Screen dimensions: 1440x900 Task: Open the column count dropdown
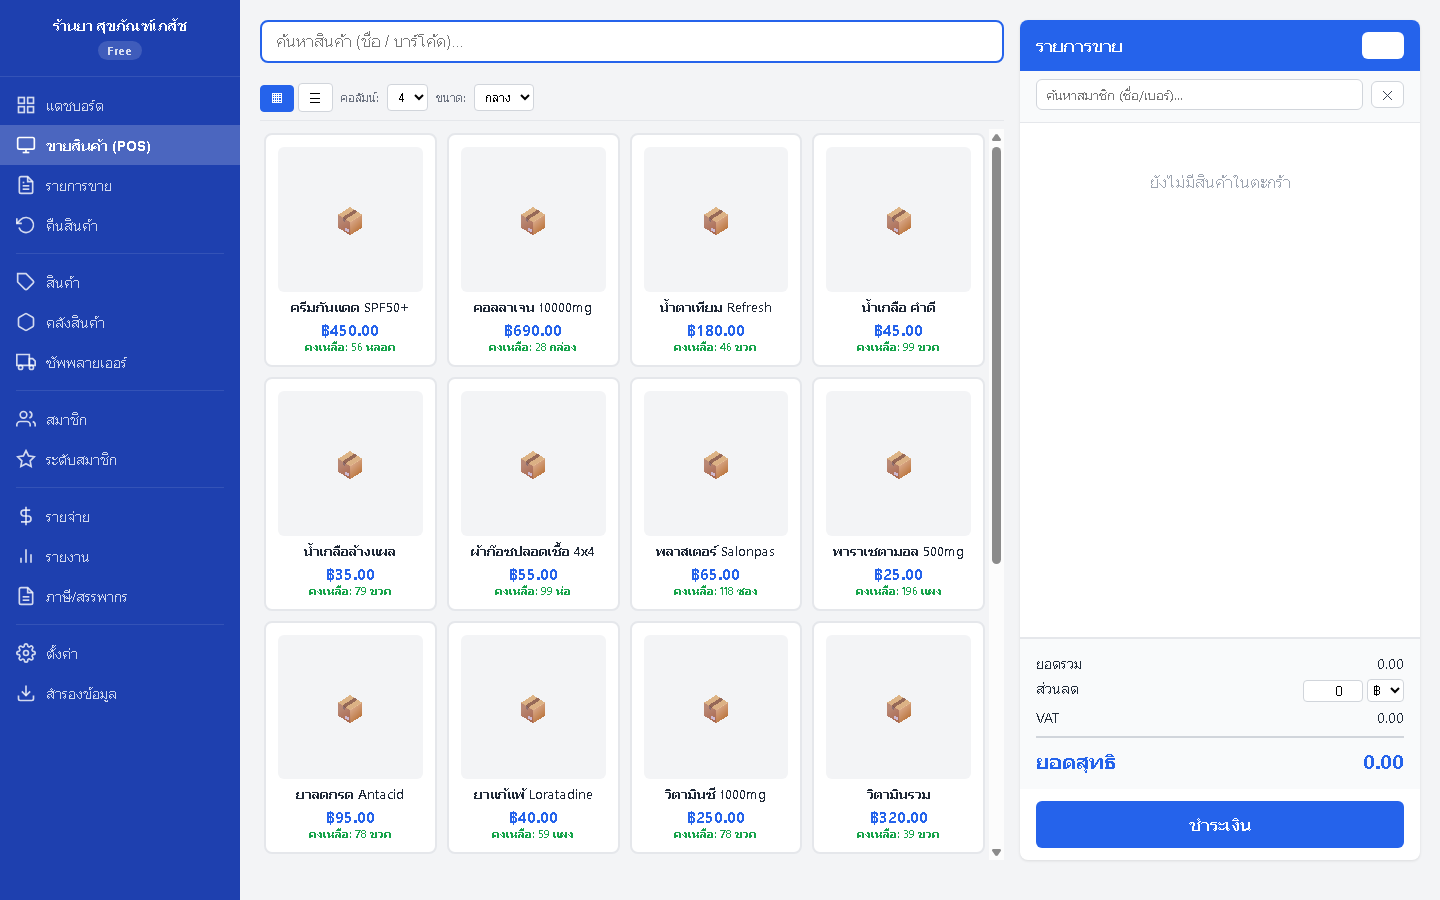(407, 98)
